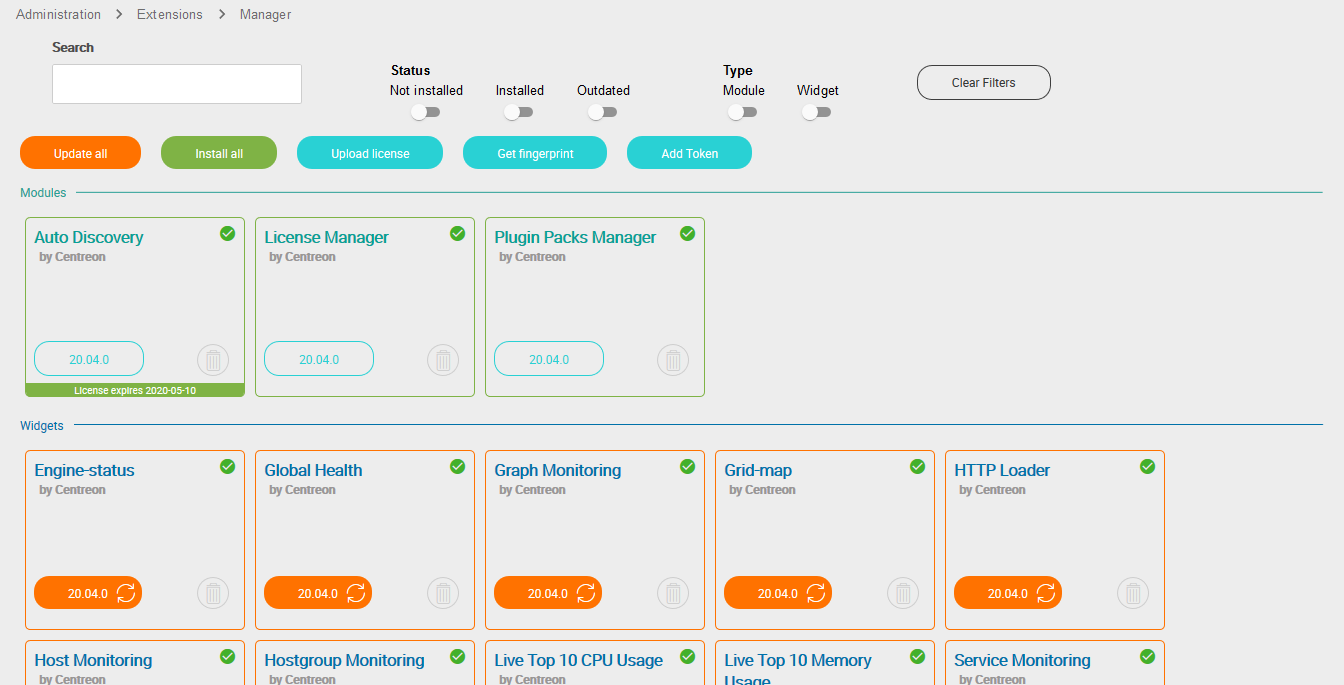Viewport: 1344px width, 685px height.
Task: Open Auto Discovery module title
Action: pos(89,237)
